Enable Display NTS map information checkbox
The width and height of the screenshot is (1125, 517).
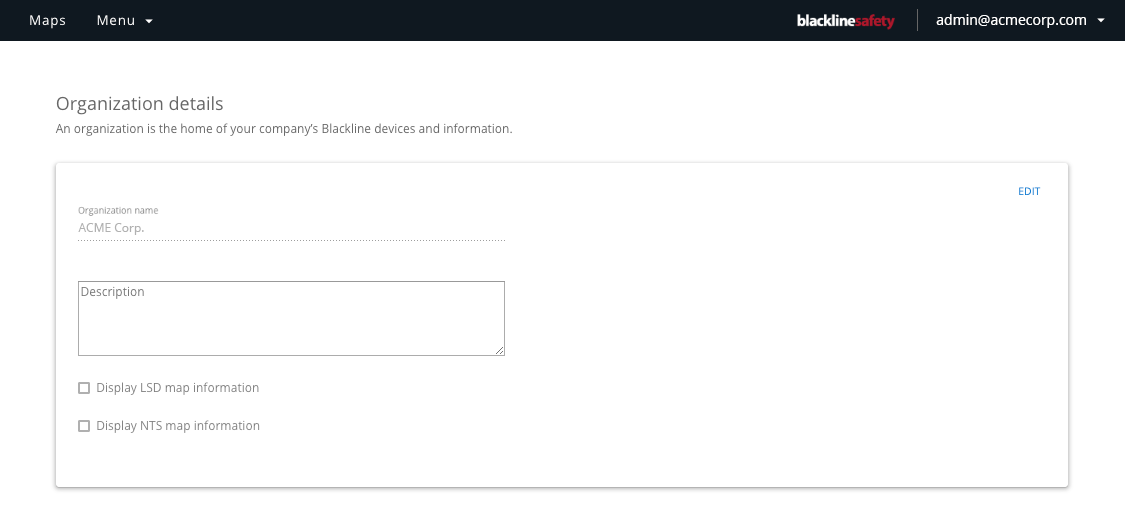(x=84, y=426)
